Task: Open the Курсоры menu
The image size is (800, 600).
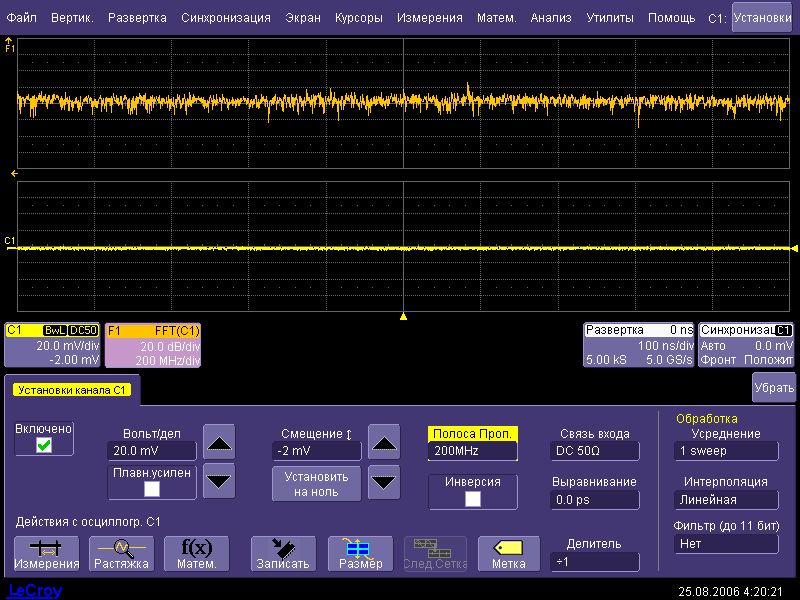Action: [x=358, y=18]
